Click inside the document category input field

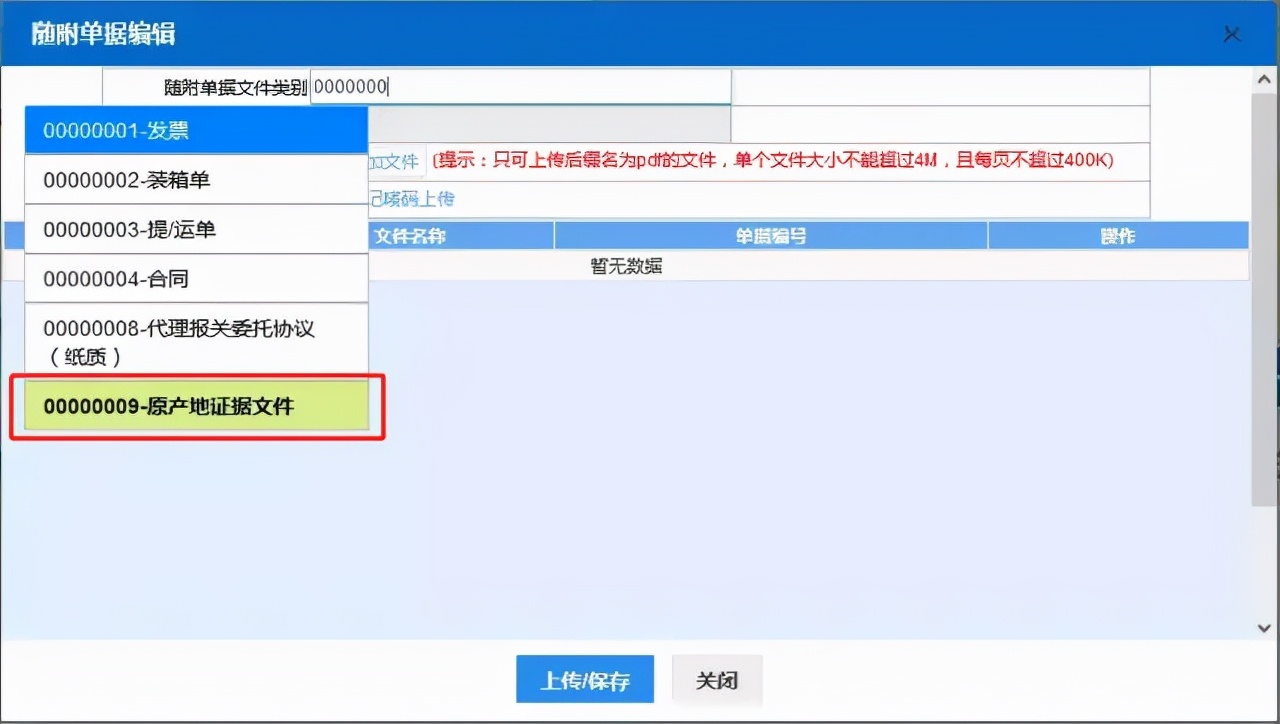coord(520,86)
